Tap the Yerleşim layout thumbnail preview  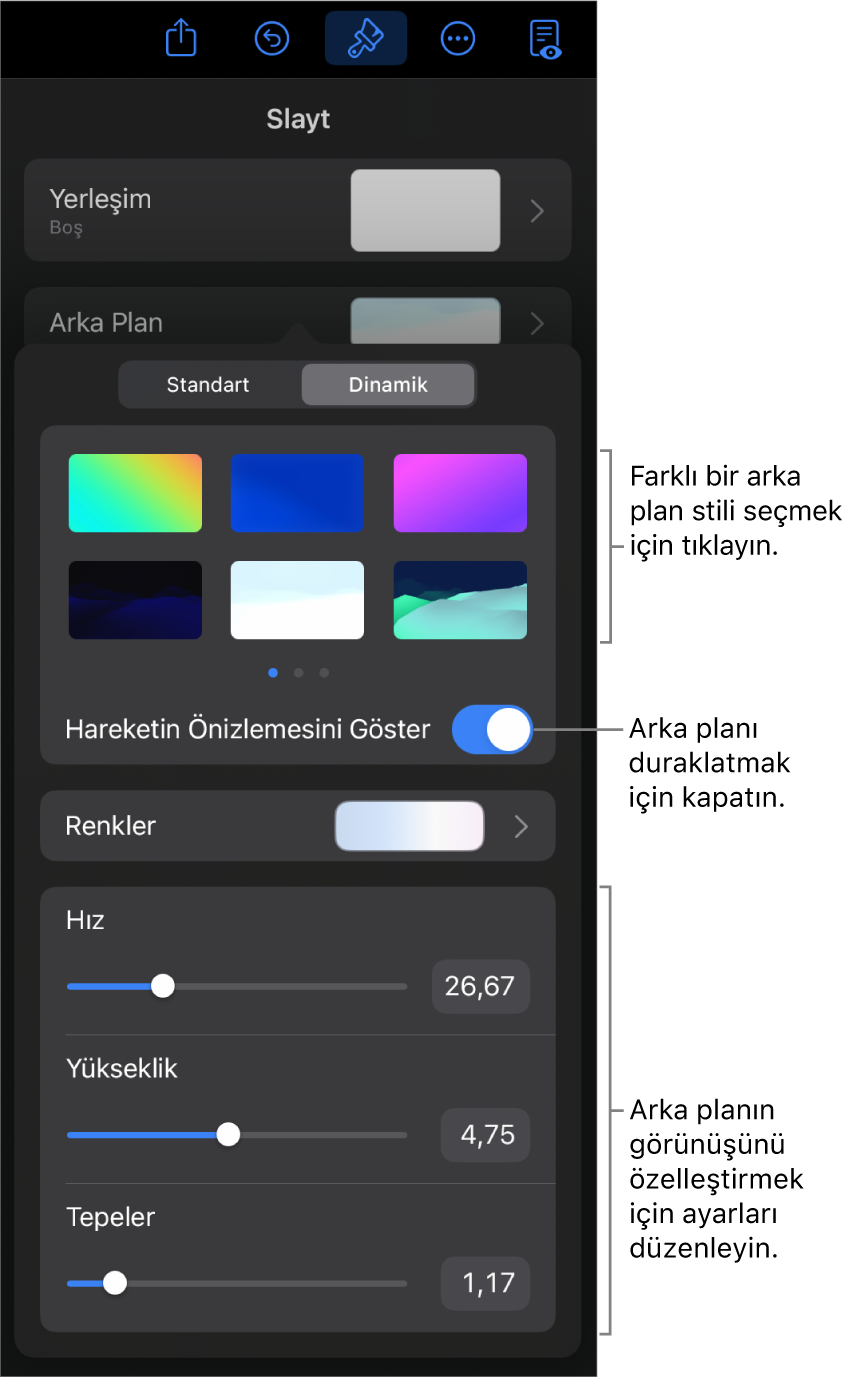pyautogui.click(x=425, y=210)
